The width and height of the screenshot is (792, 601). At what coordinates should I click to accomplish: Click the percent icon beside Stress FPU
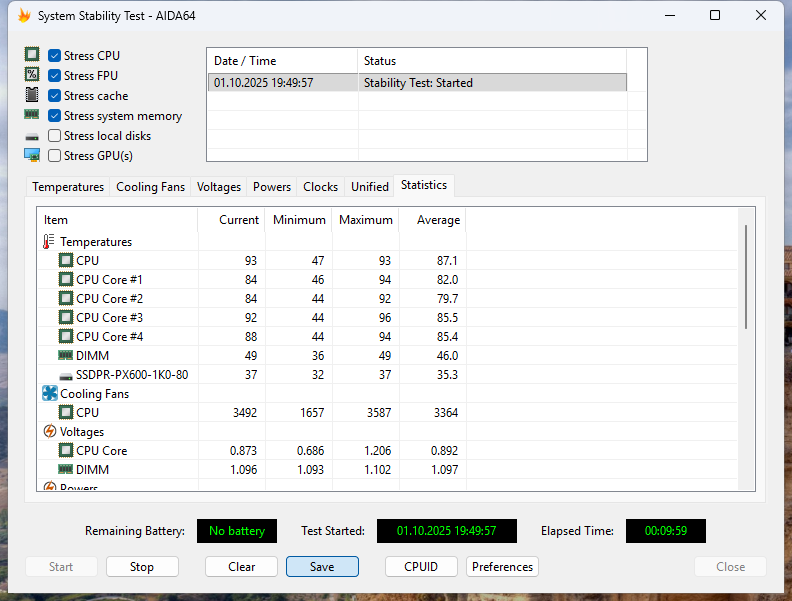[x=32, y=74]
